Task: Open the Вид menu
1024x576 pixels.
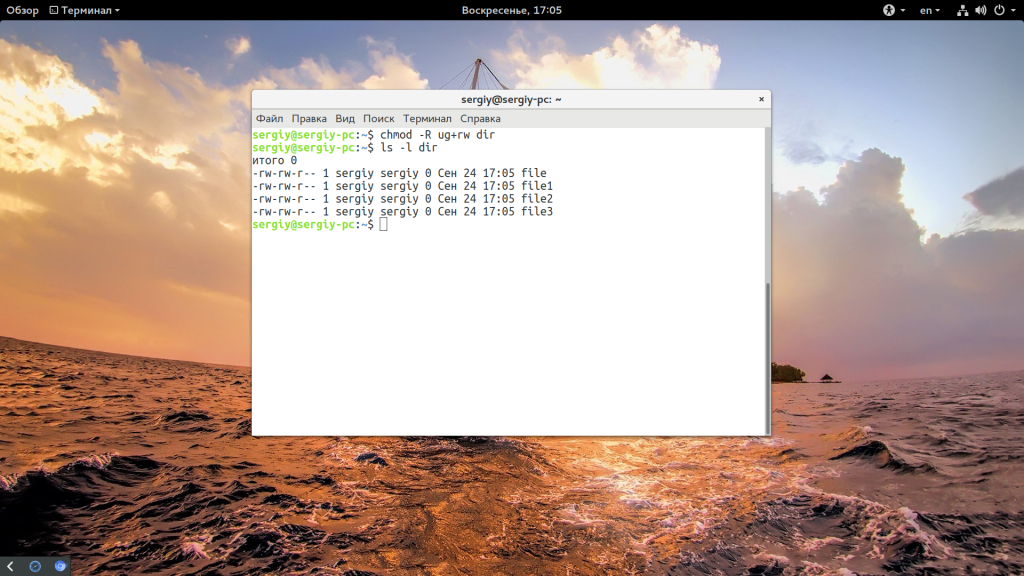Action: 345,118
